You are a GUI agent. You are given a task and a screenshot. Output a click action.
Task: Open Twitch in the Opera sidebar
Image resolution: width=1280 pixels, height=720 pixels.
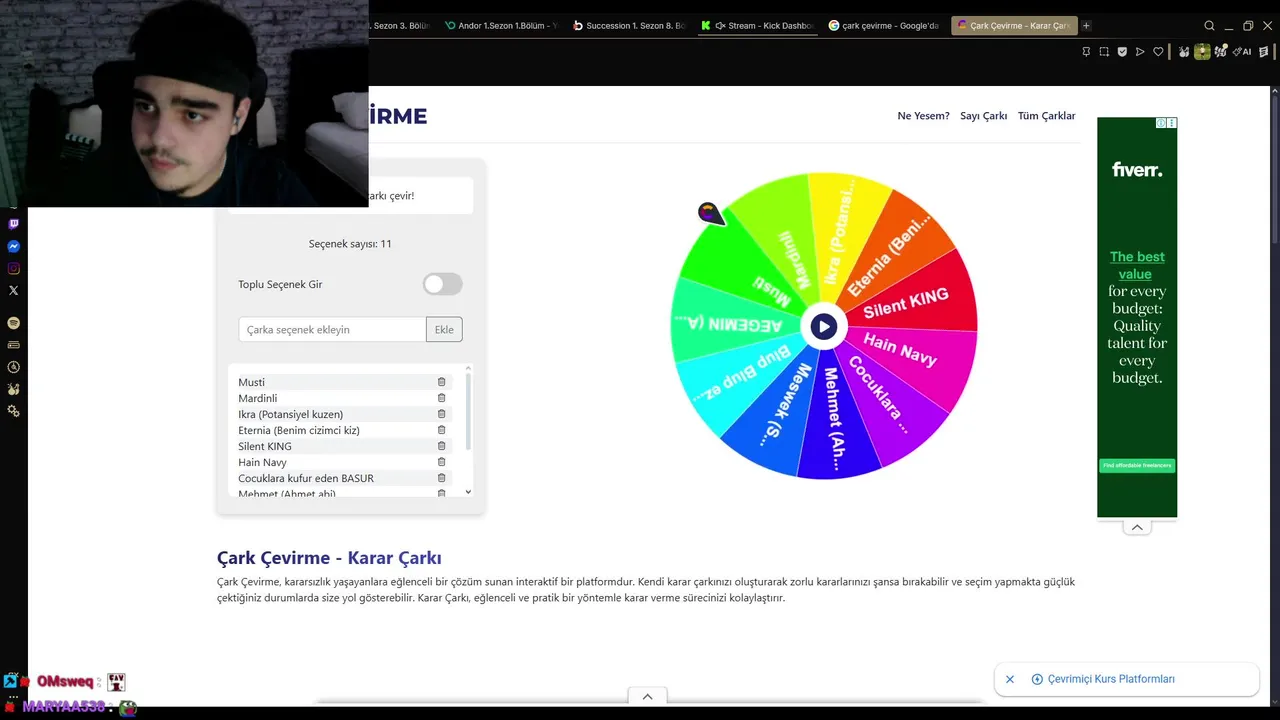pyautogui.click(x=14, y=224)
